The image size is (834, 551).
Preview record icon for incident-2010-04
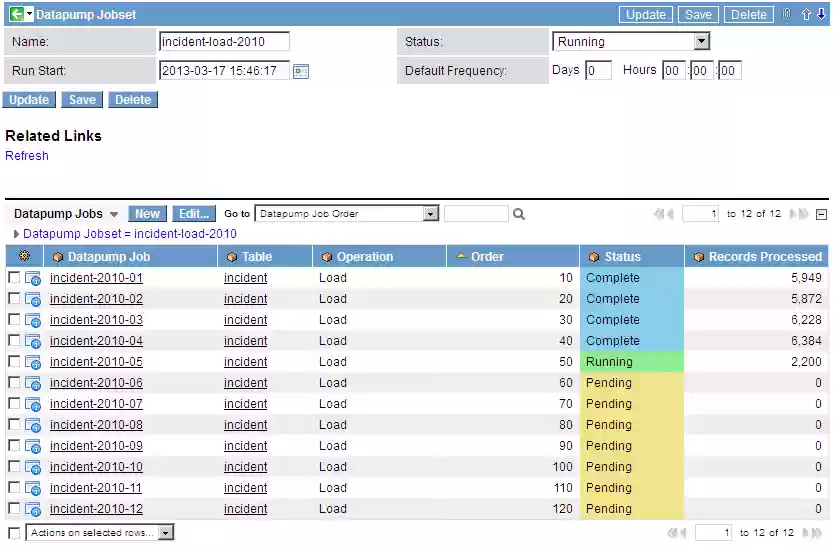click(x=33, y=341)
